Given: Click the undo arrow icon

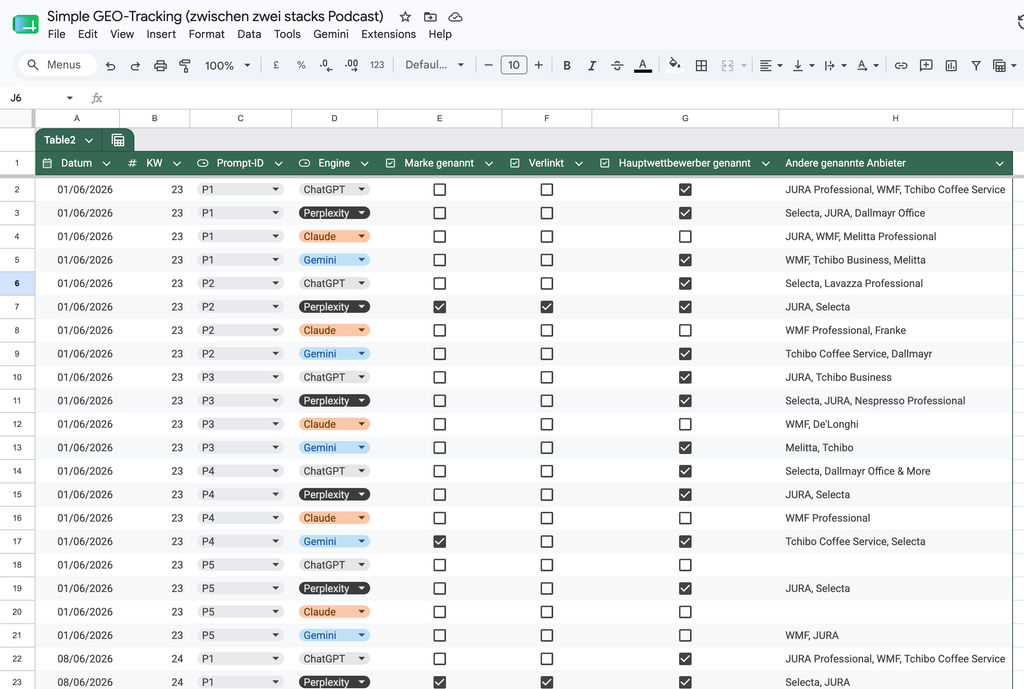Looking at the screenshot, I should coord(110,65).
